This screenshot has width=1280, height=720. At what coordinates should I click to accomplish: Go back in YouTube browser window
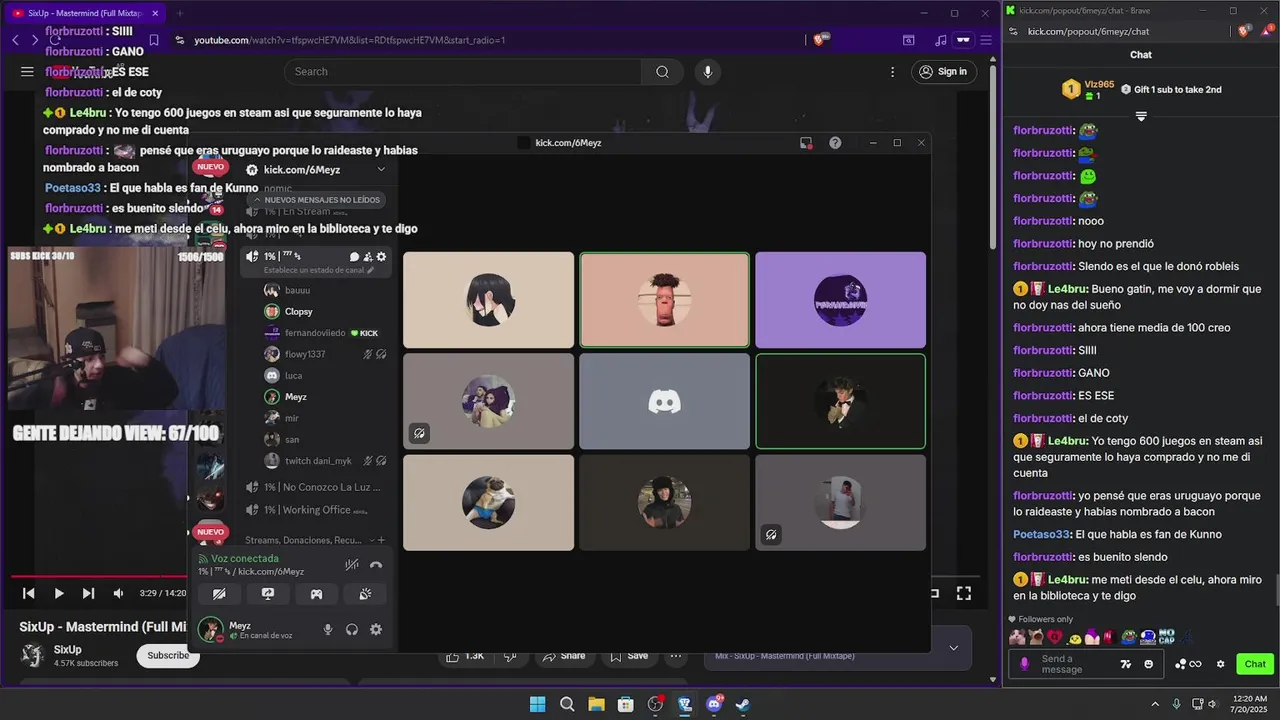coord(15,40)
